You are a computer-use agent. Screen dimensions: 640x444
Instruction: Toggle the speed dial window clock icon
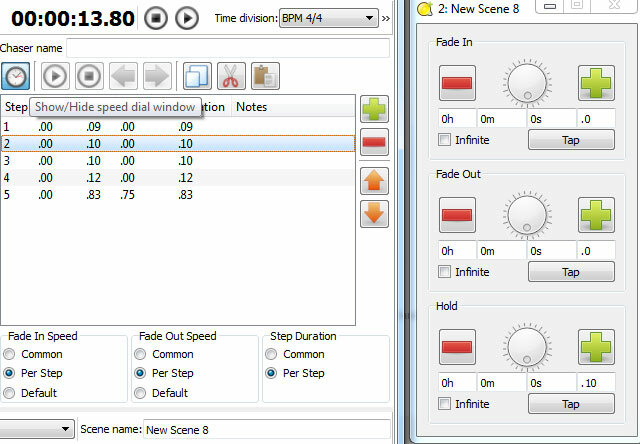pyautogui.click(x=16, y=76)
